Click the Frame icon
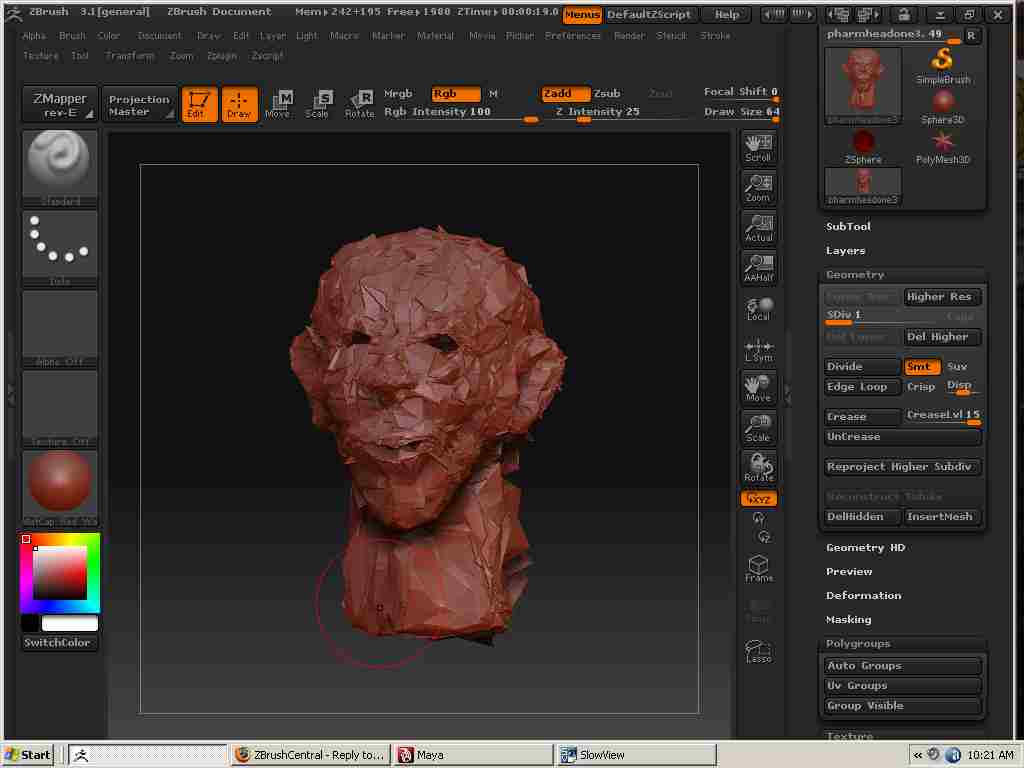The height and width of the screenshot is (768, 1024). (x=759, y=569)
